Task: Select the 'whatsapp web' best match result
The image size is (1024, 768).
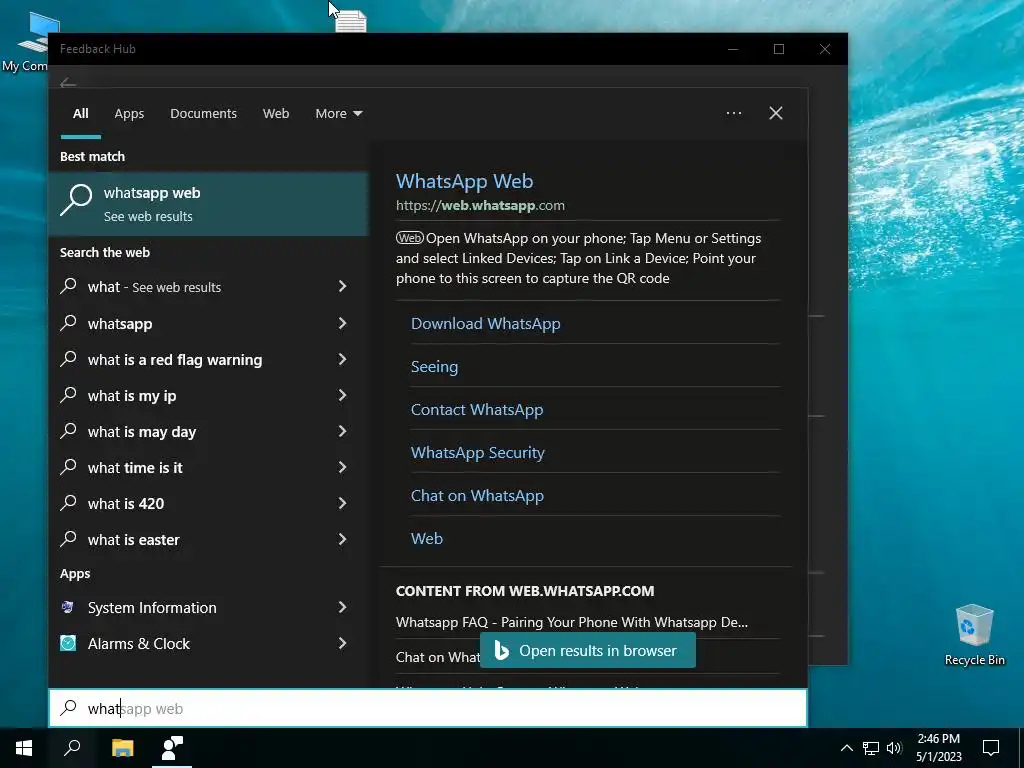Action: click(208, 204)
